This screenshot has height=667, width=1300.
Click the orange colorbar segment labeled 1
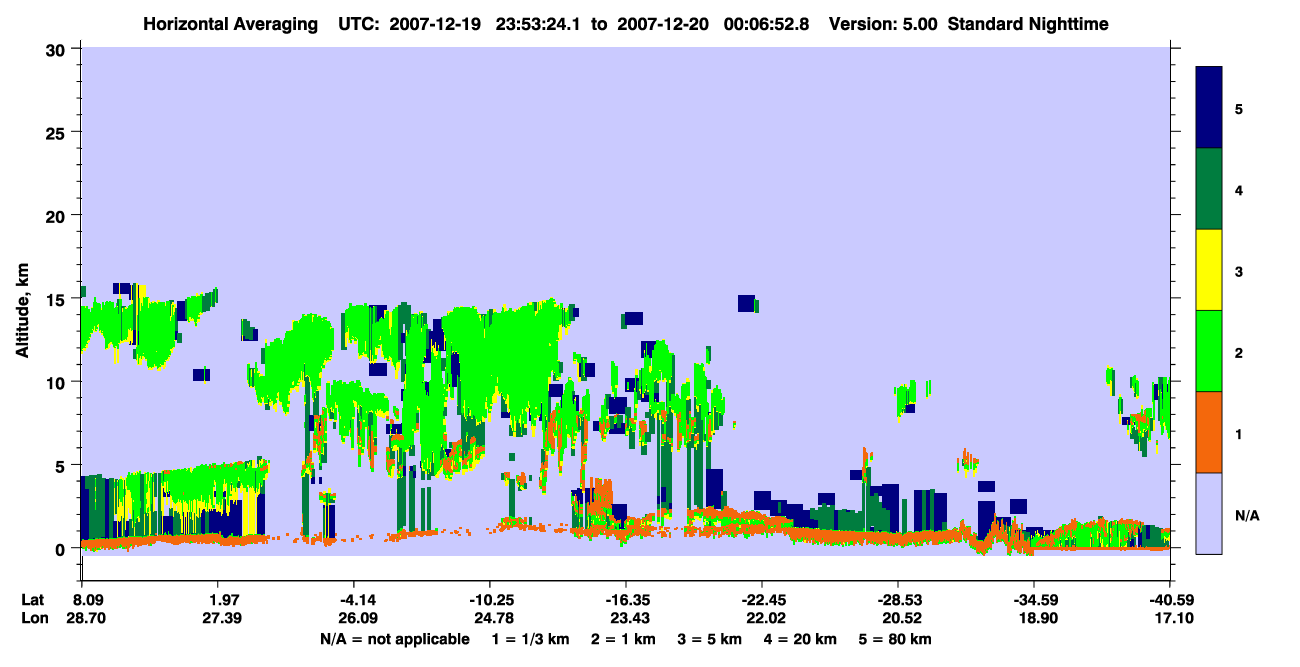click(x=1209, y=432)
